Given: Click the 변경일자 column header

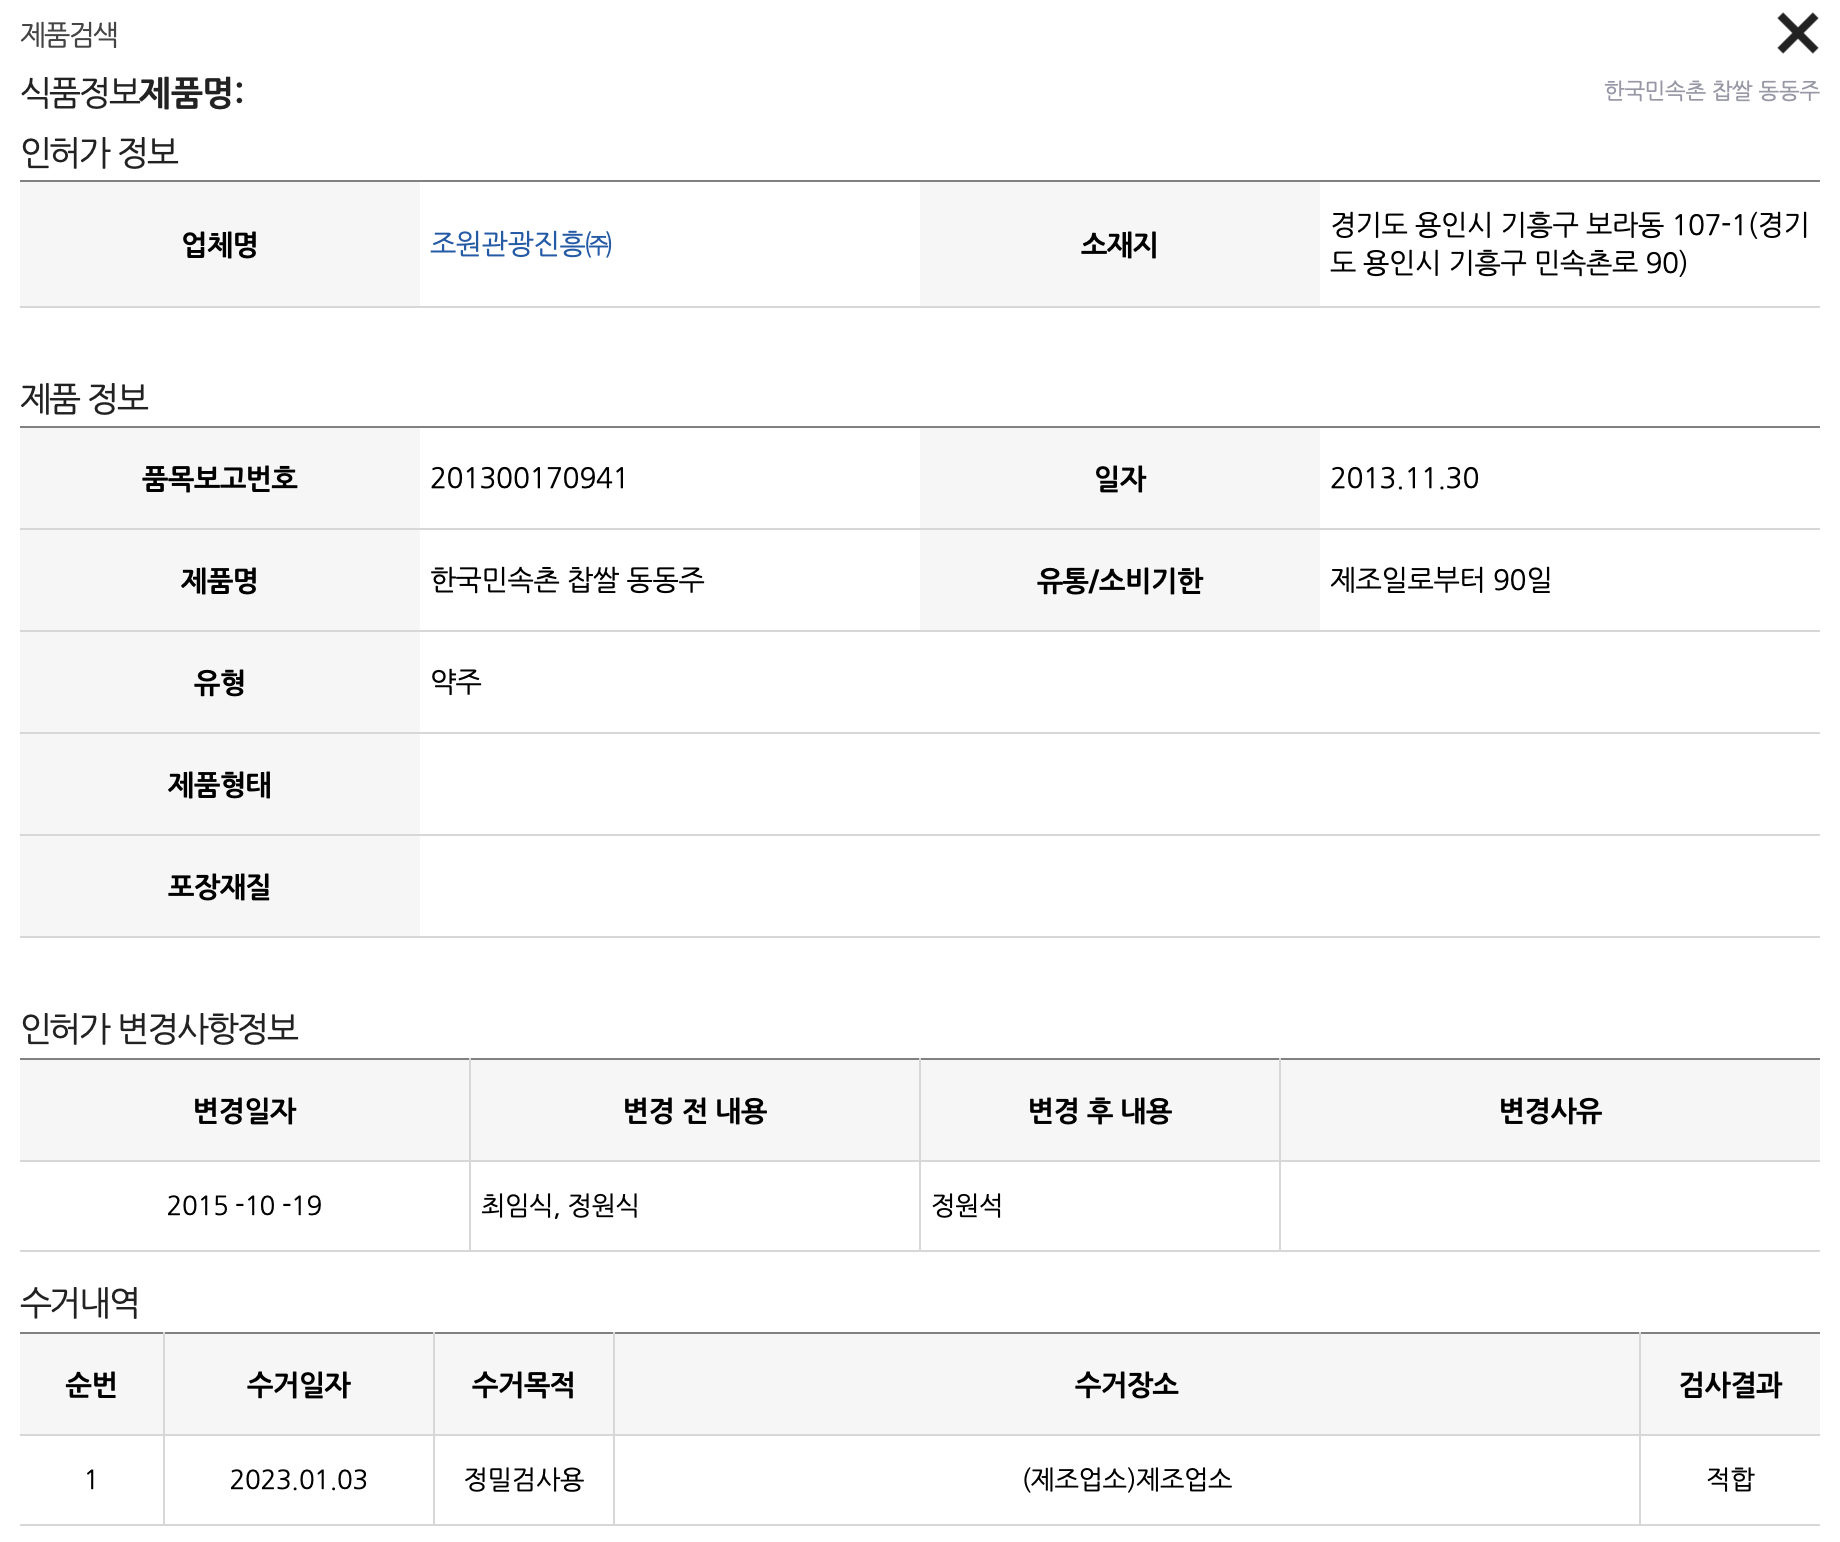Looking at the screenshot, I should (x=245, y=1110).
